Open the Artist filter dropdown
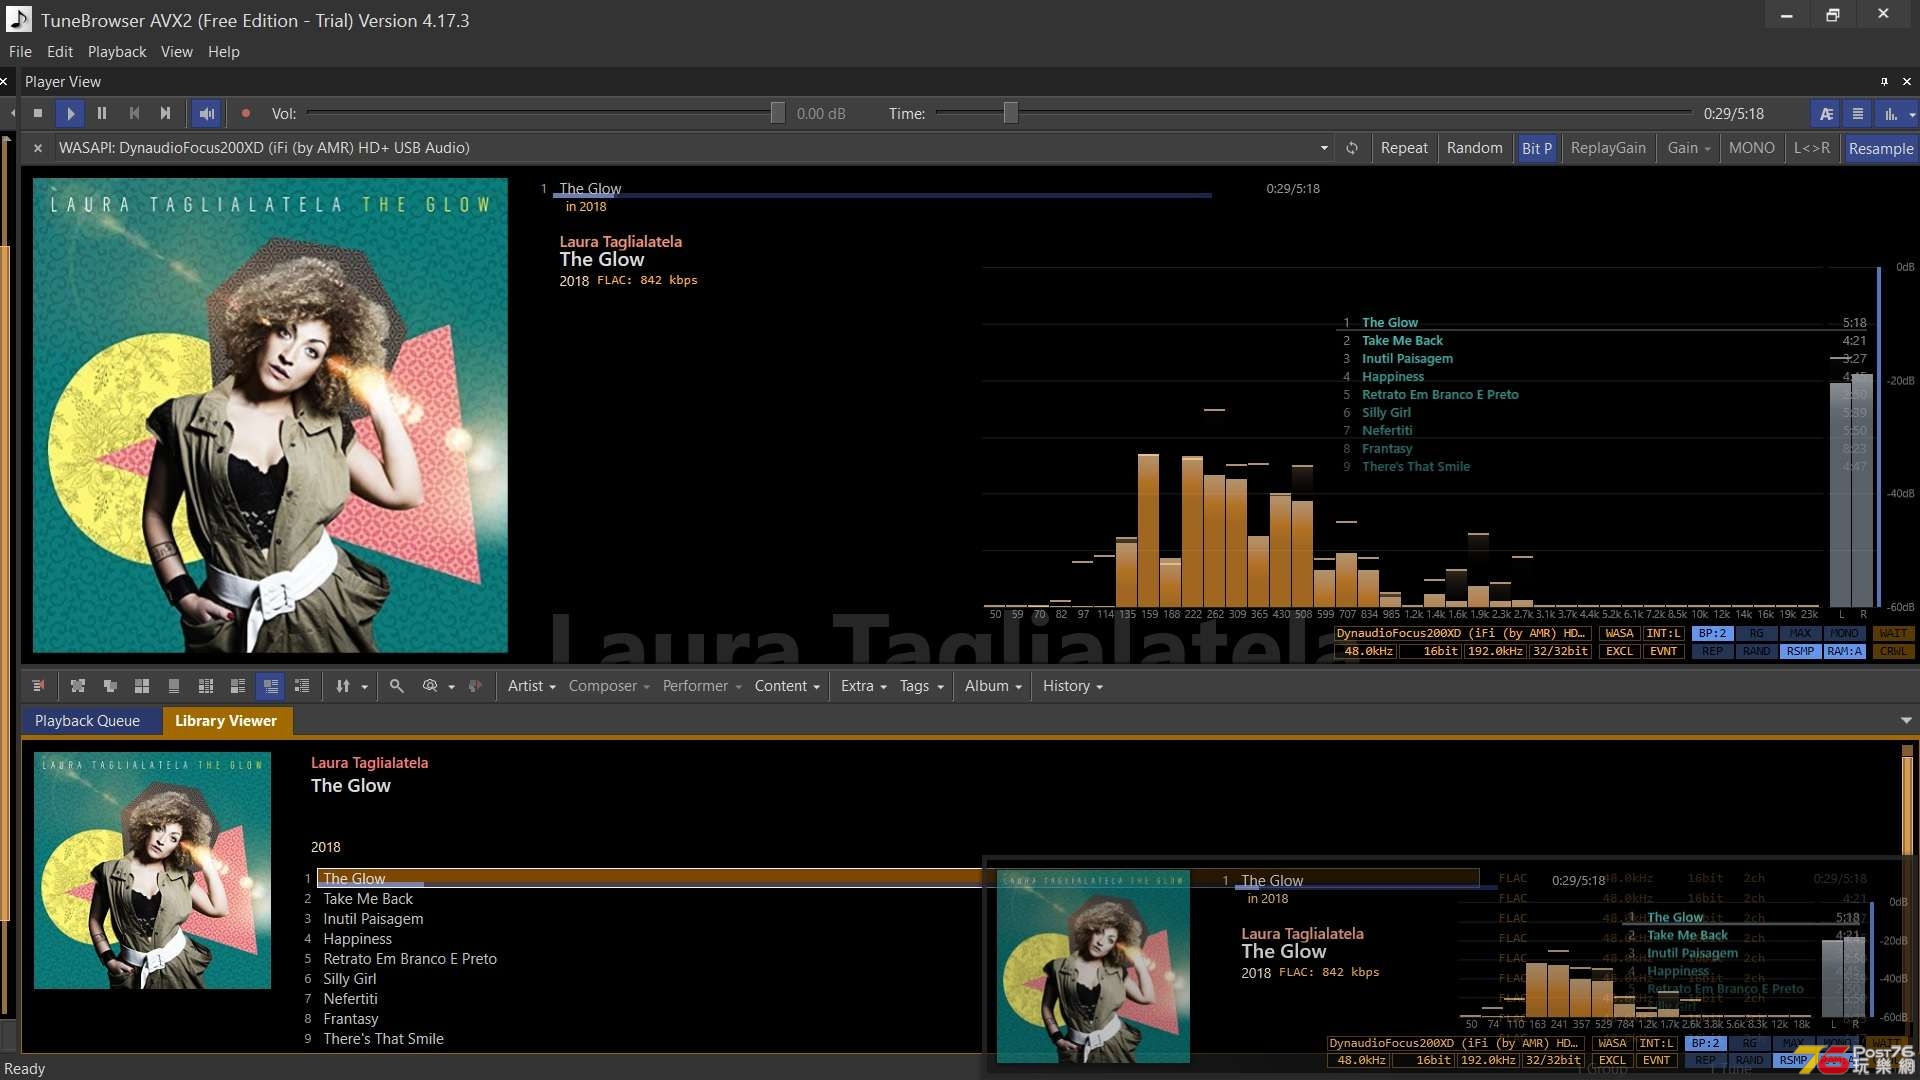 click(531, 686)
